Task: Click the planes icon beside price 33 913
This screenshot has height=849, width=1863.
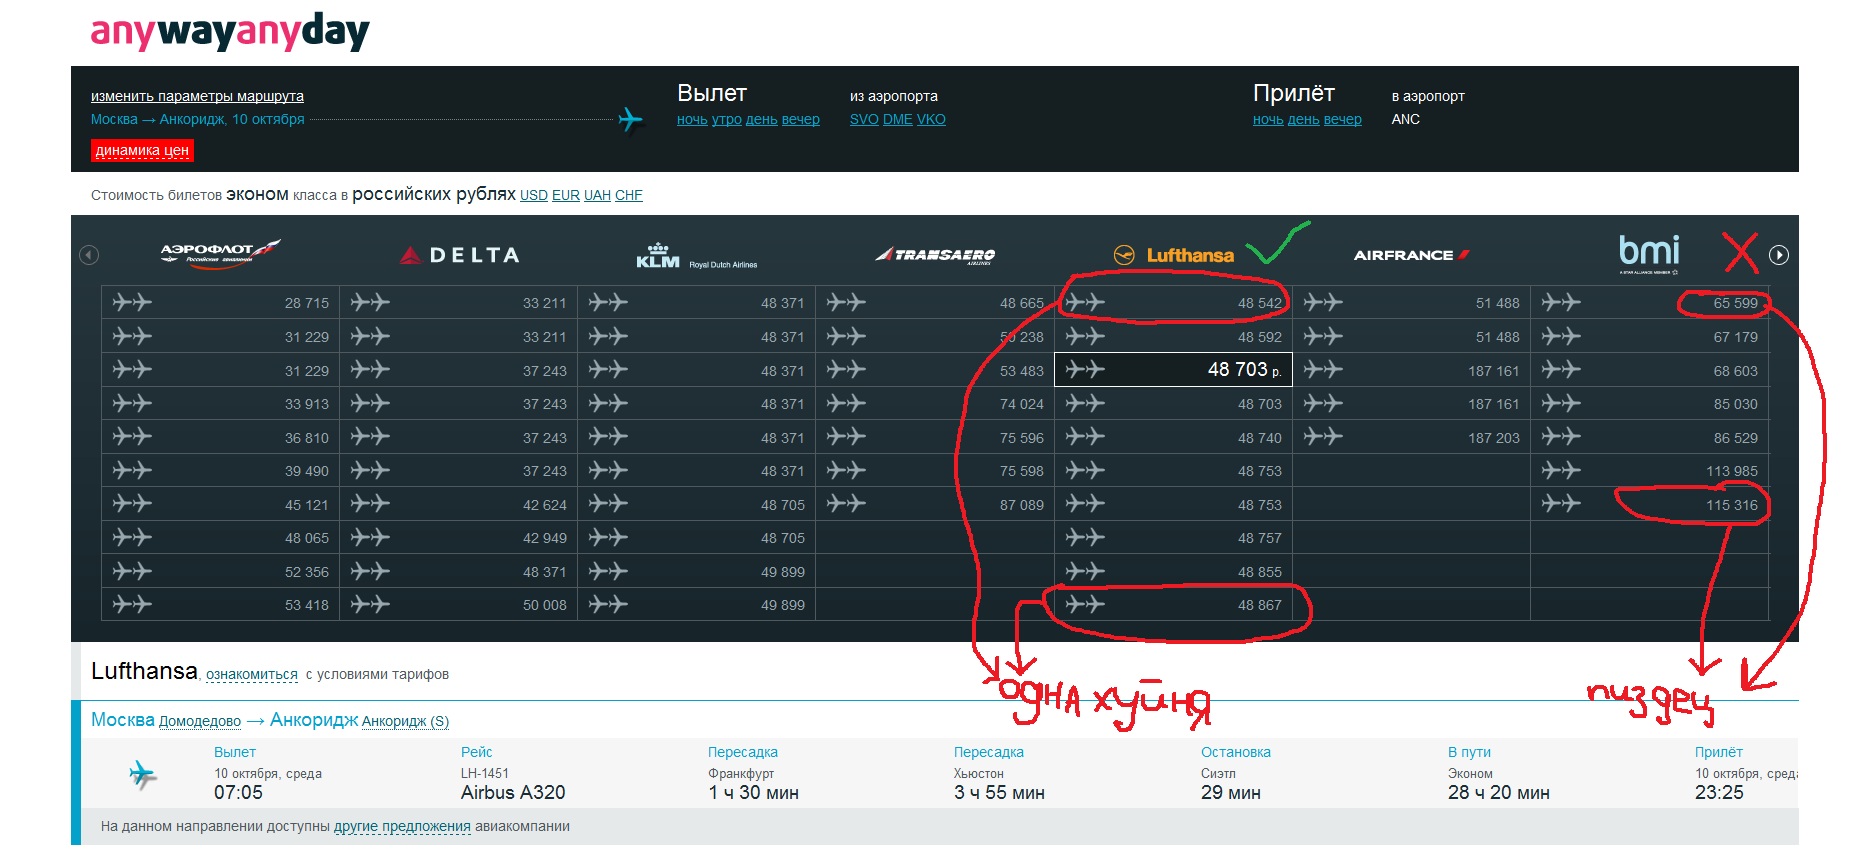Action: [132, 403]
